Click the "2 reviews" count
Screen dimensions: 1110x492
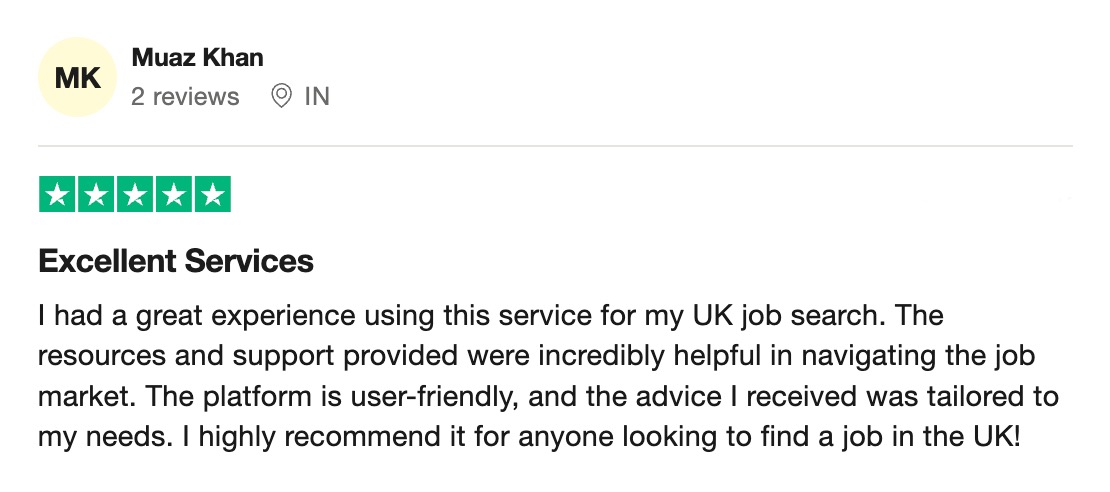tap(185, 96)
